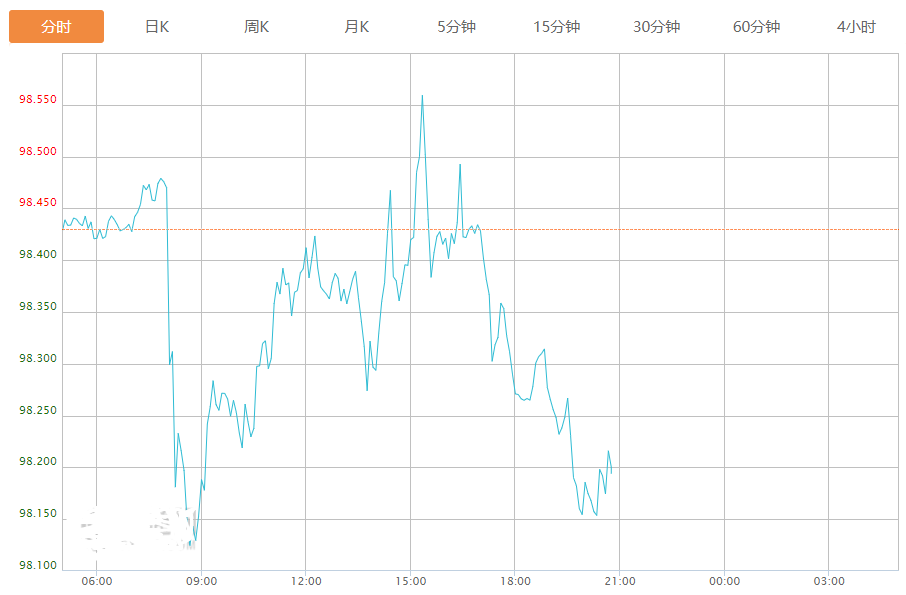Viewport: 906px width, 595px height.
Task: Click the 98.550 price axis label
Action: (38, 101)
